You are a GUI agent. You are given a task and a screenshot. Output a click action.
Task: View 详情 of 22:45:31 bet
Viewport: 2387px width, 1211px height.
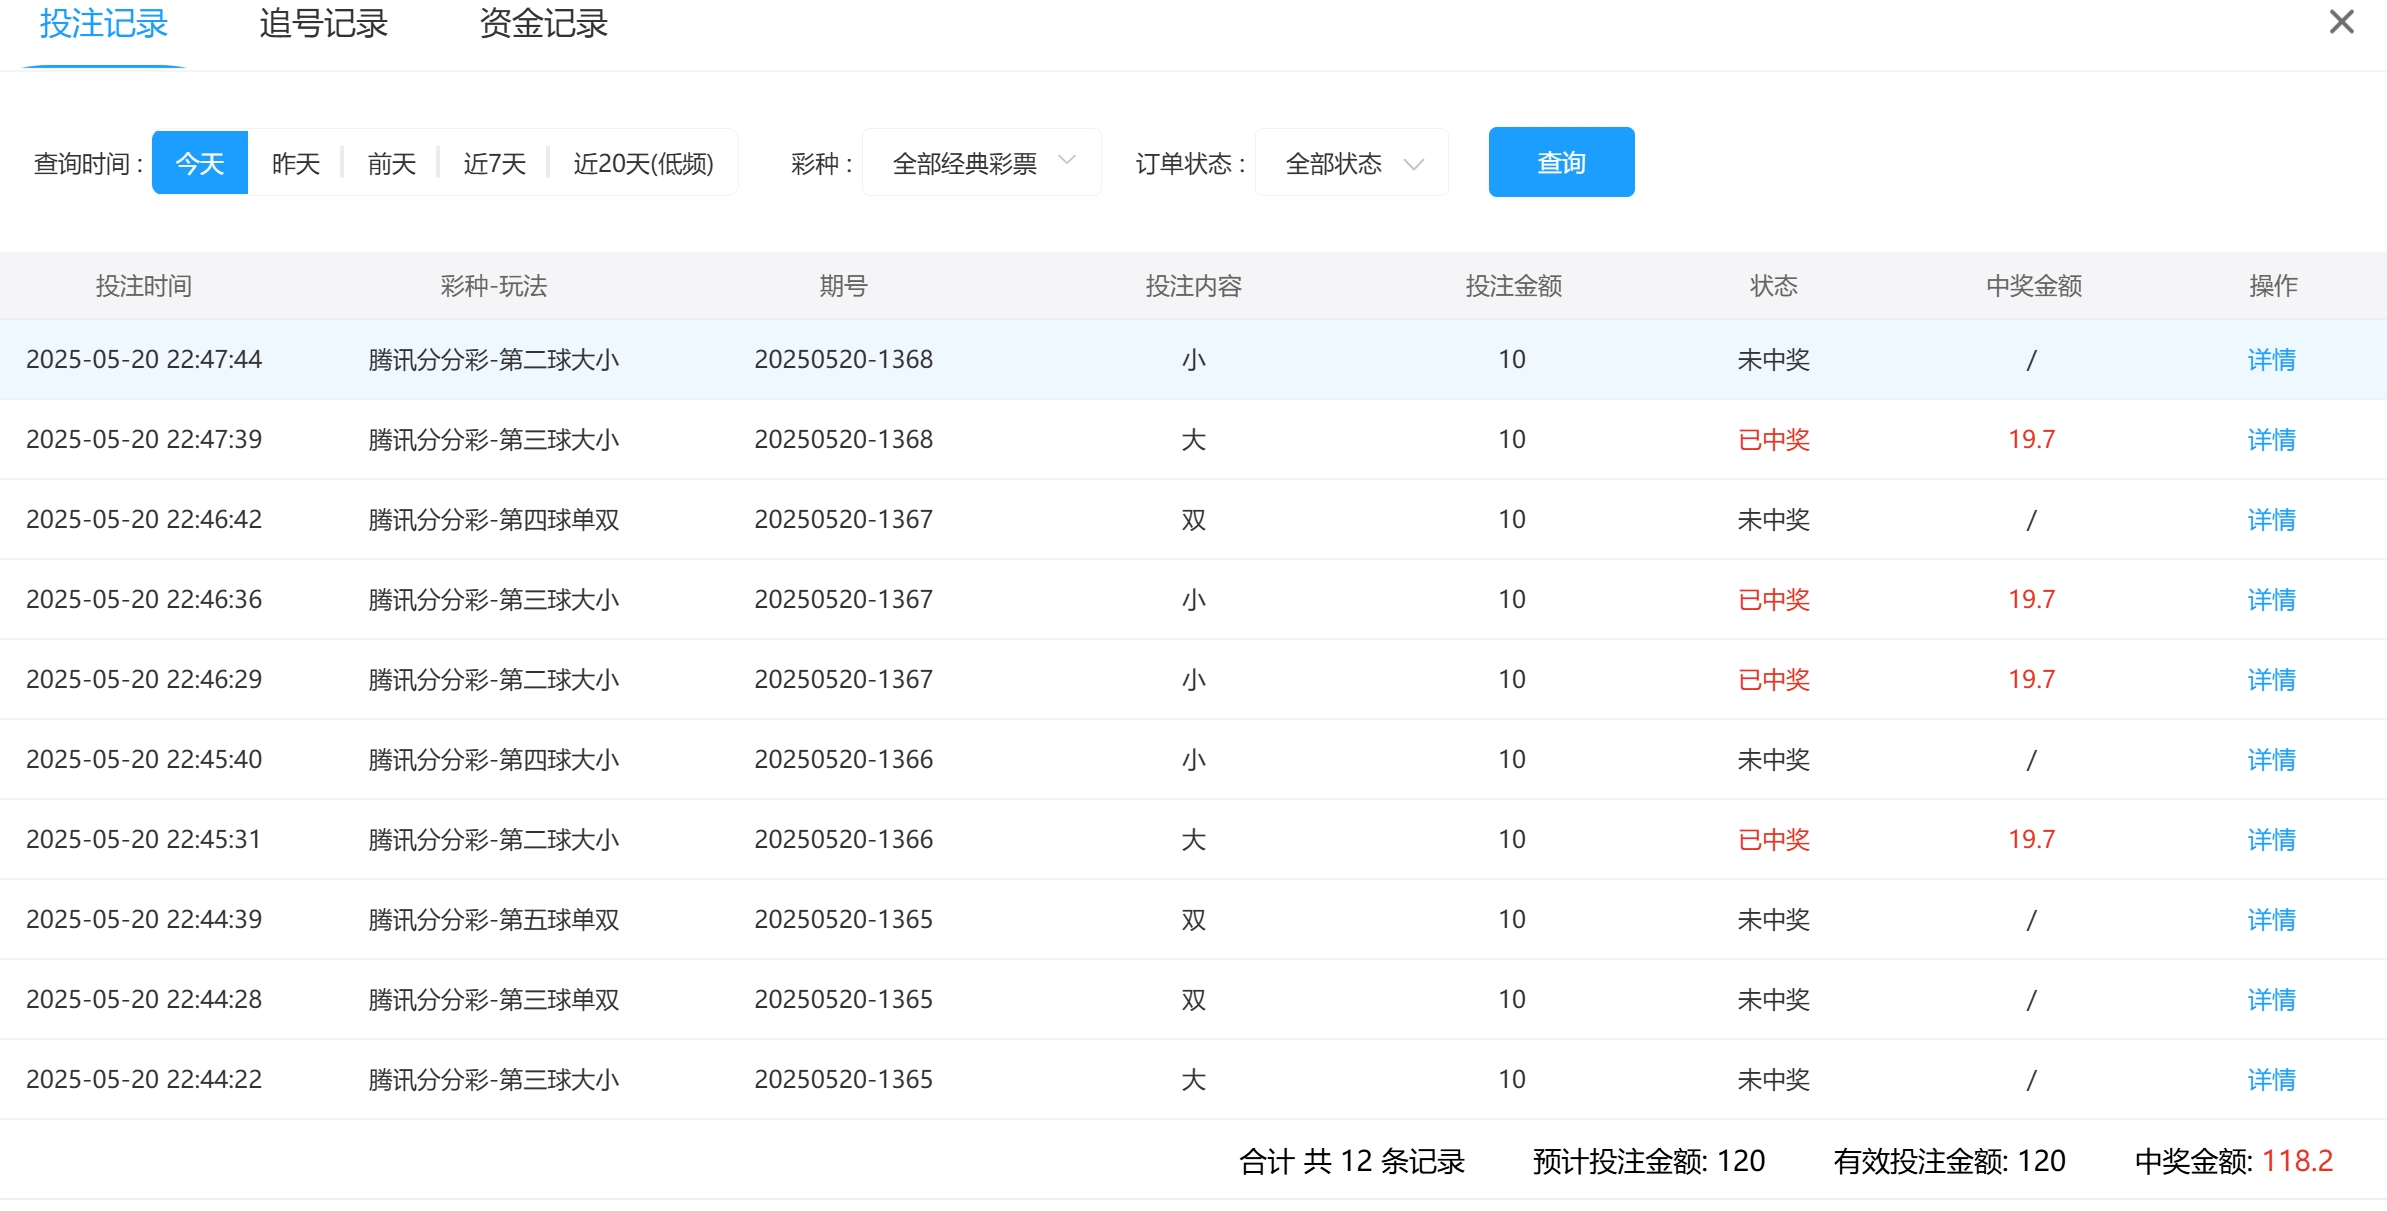[2271, 840]
